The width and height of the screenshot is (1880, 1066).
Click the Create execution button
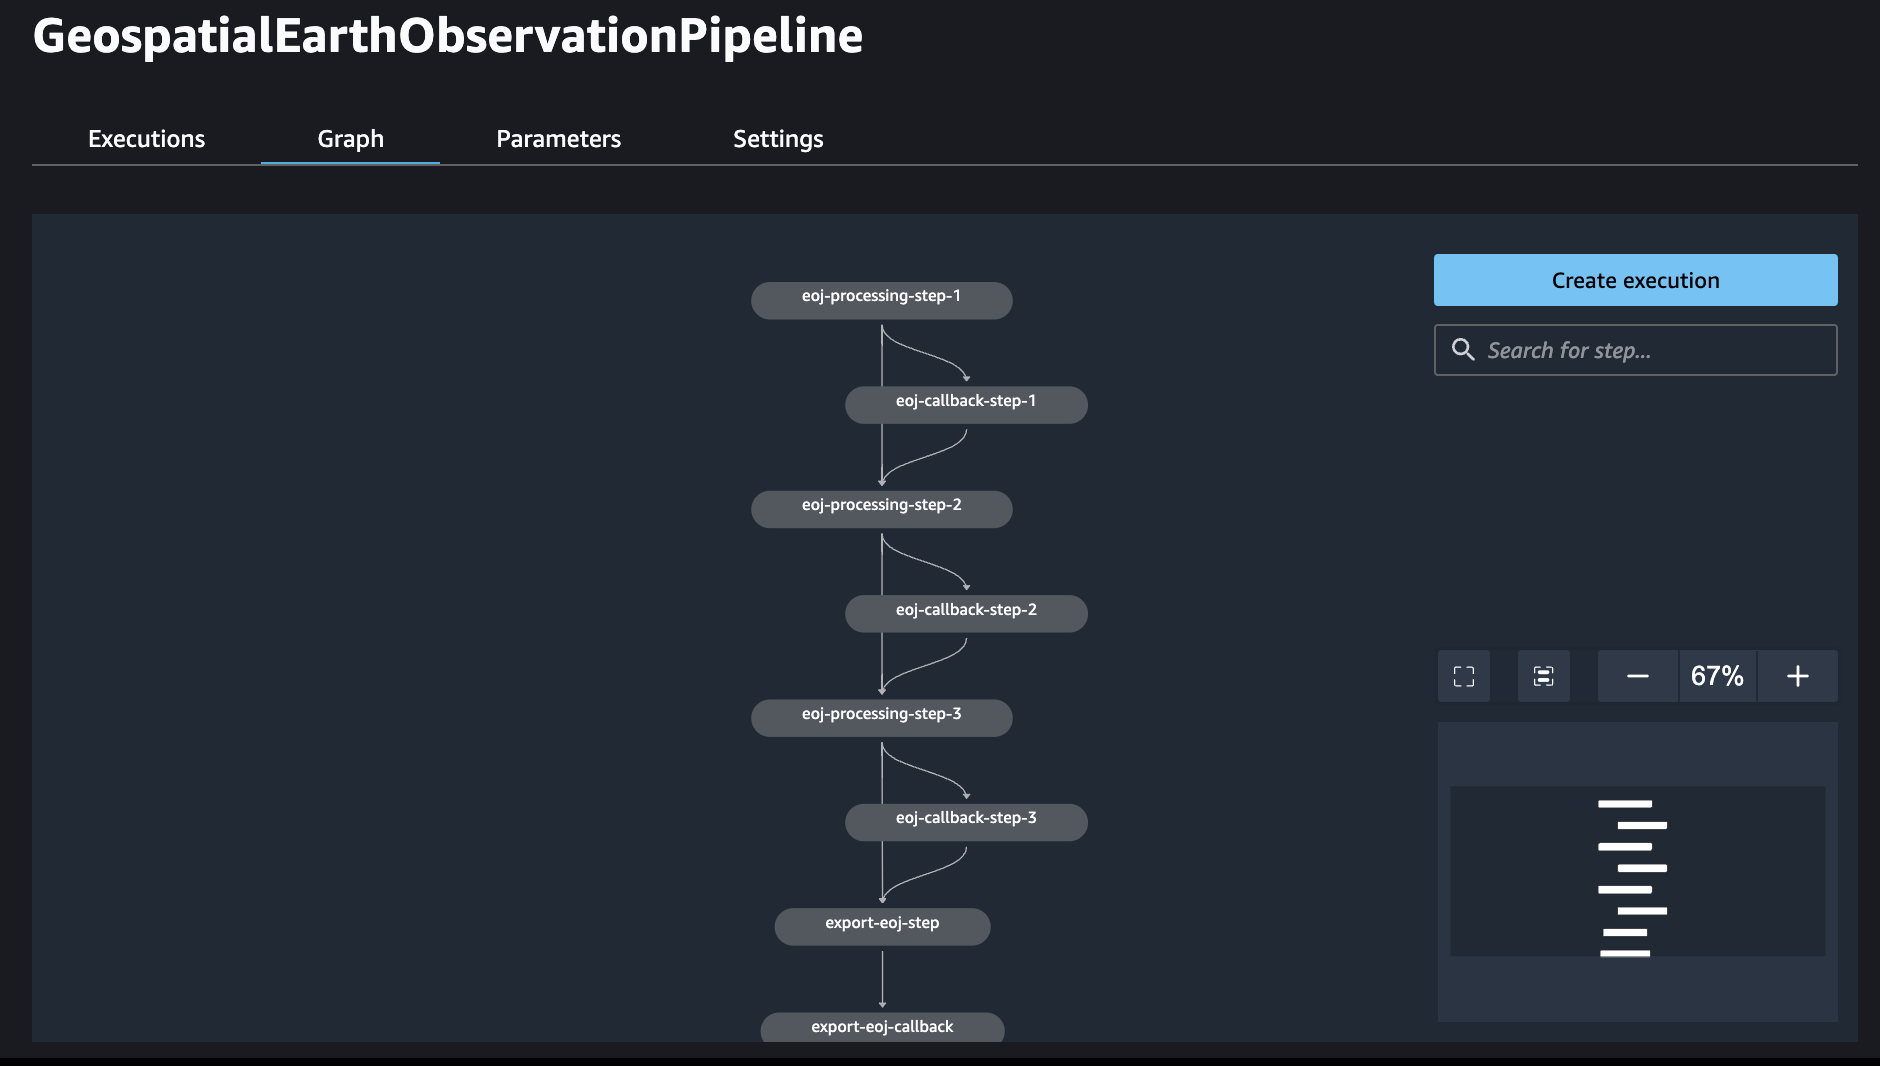coord(1636,280)
